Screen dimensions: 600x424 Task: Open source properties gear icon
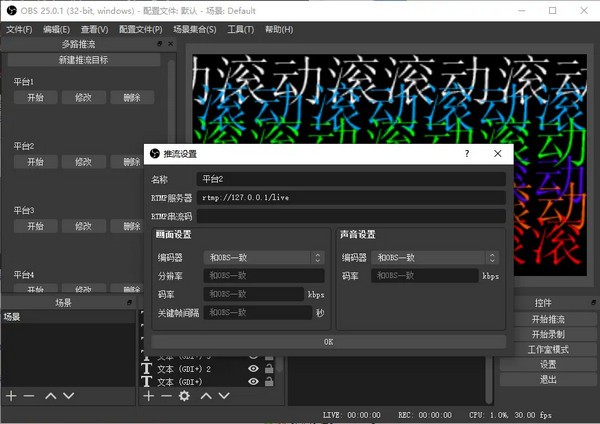(184, 396)
